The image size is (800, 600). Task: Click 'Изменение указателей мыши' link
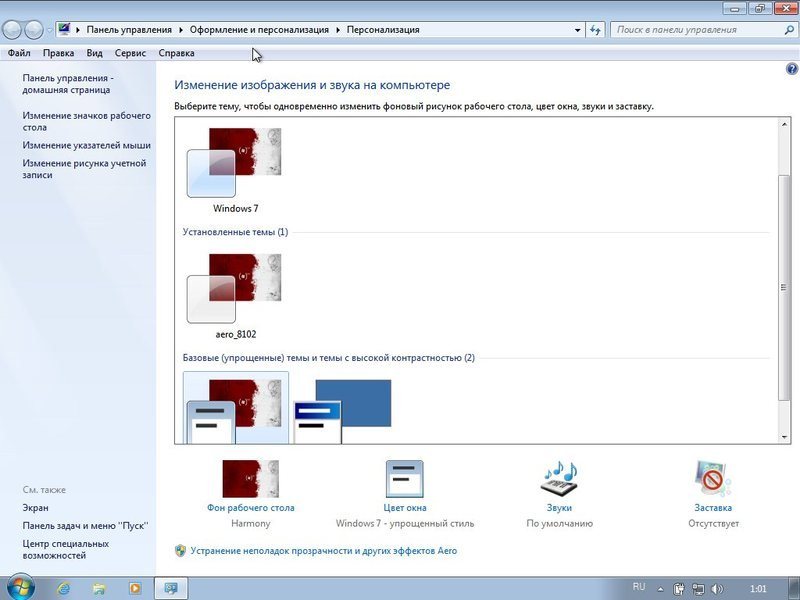86,145
